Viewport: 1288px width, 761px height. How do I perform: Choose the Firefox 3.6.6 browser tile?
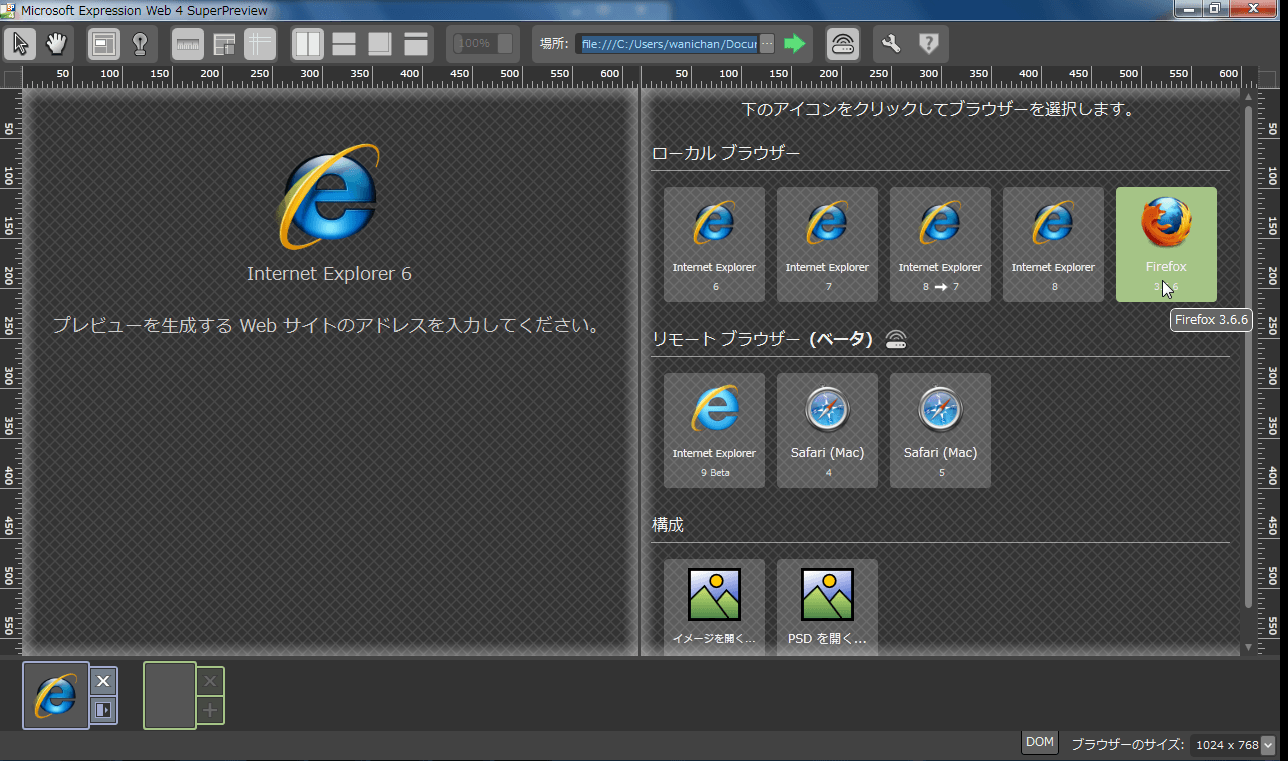[x=1166, y=244]
